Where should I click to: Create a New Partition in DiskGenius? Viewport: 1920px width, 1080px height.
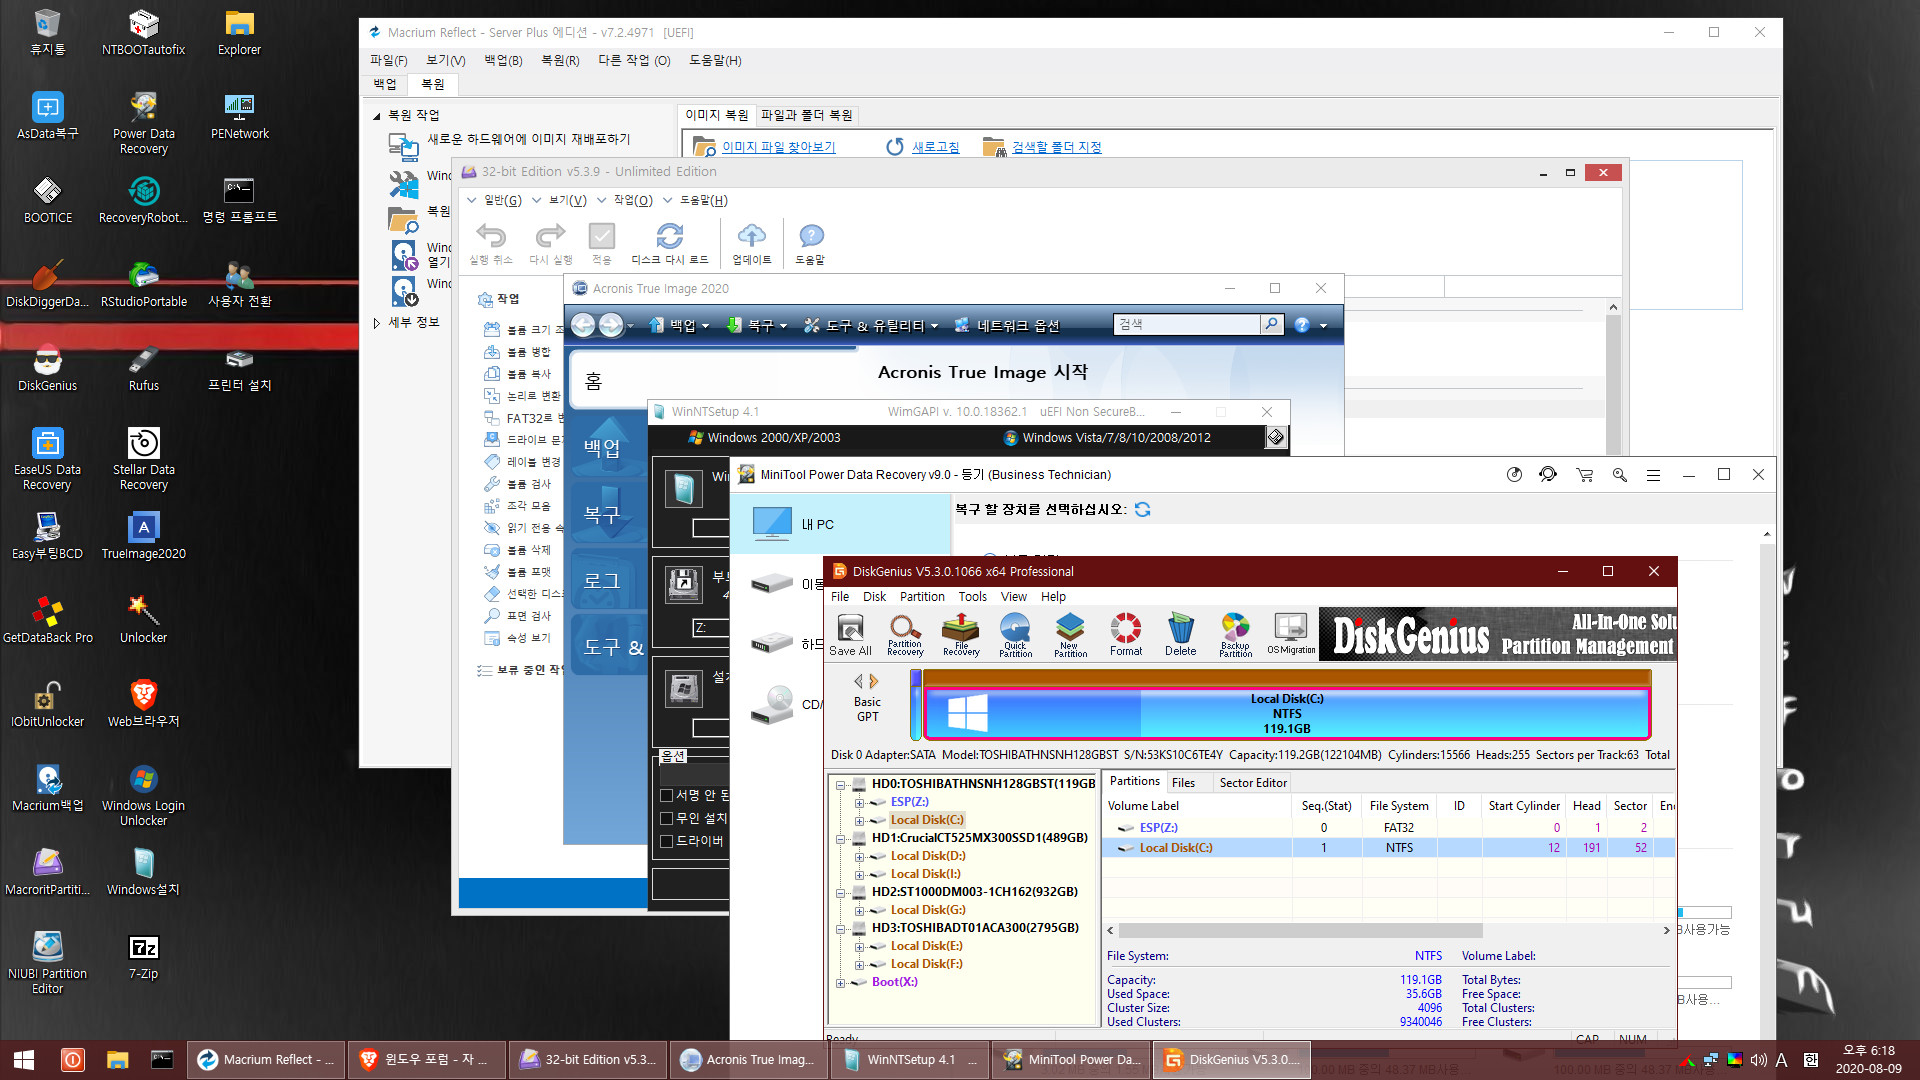[x=1070, y=635]
